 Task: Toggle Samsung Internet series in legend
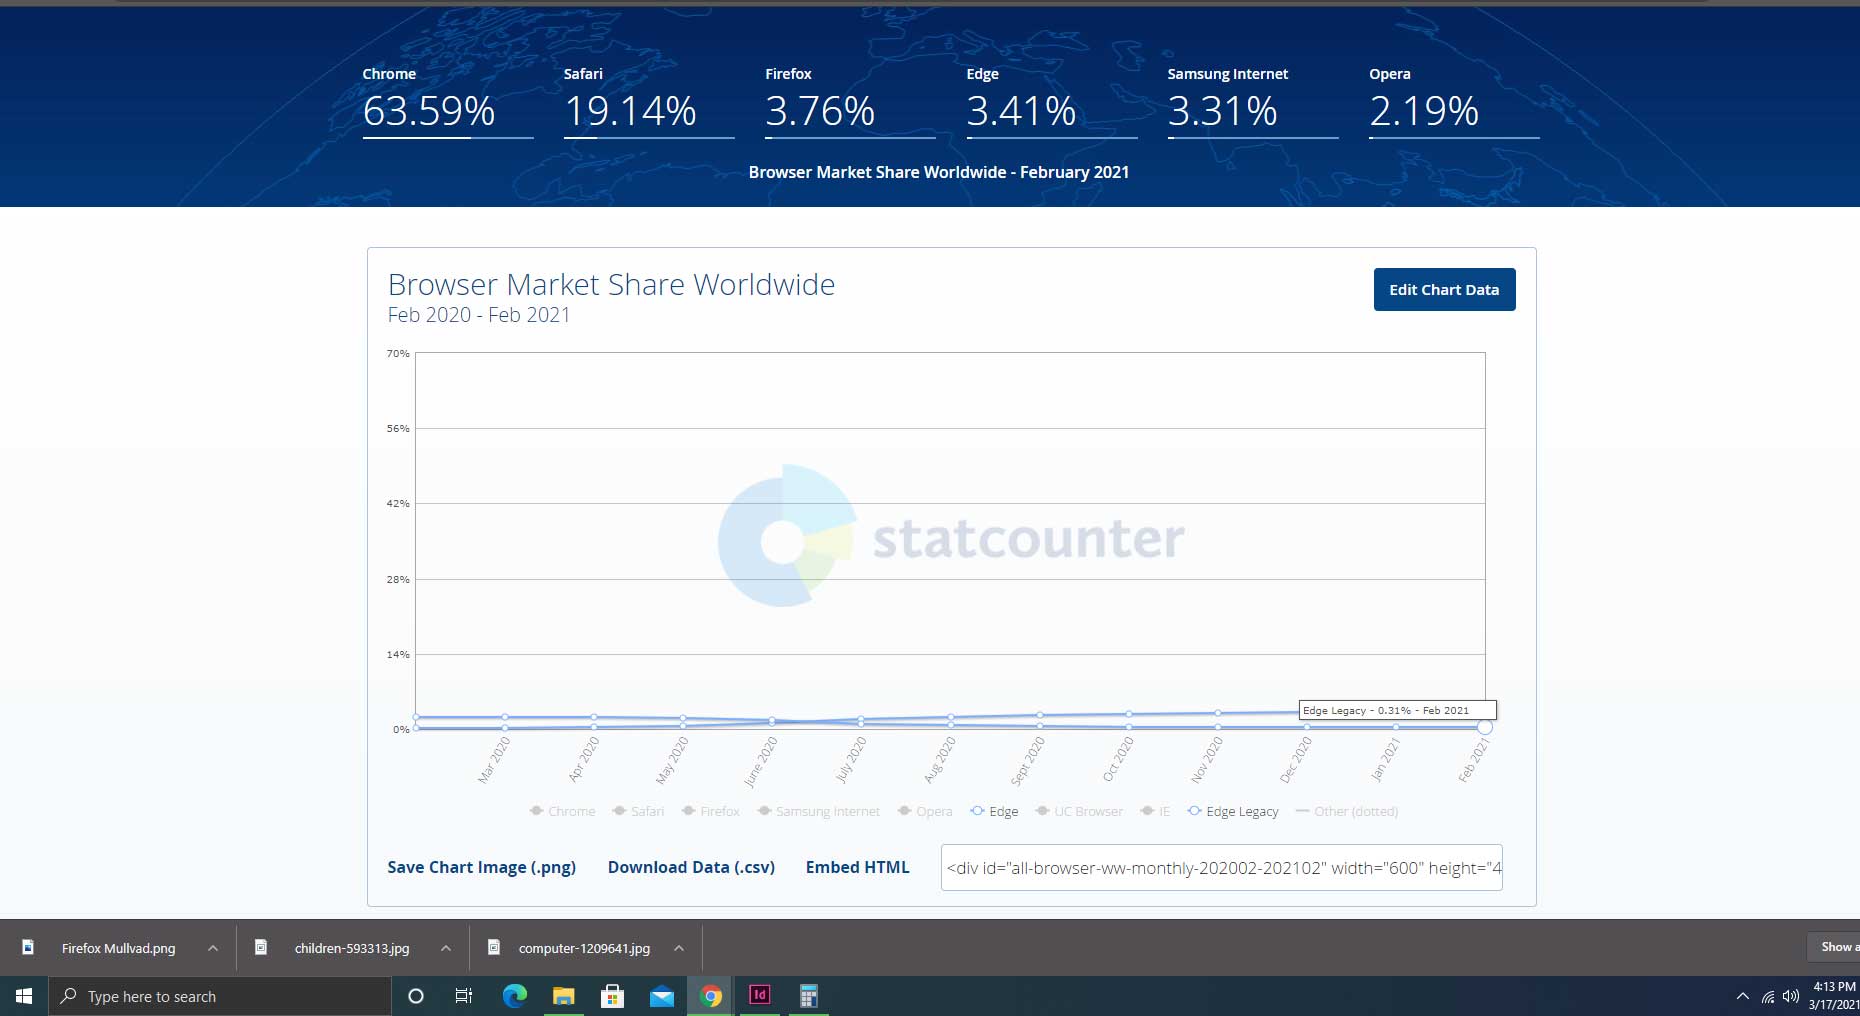(819, 811)
